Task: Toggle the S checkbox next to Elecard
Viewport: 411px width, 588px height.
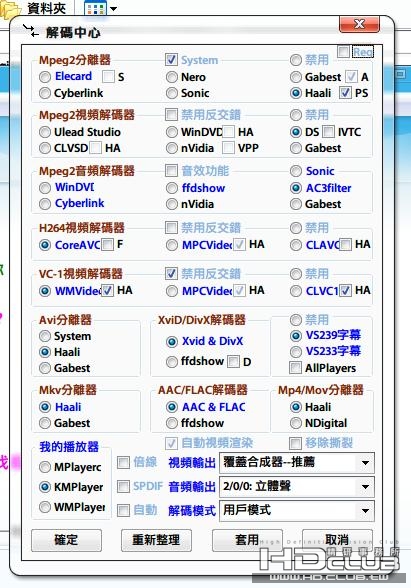Action: [x=108, y=76]
